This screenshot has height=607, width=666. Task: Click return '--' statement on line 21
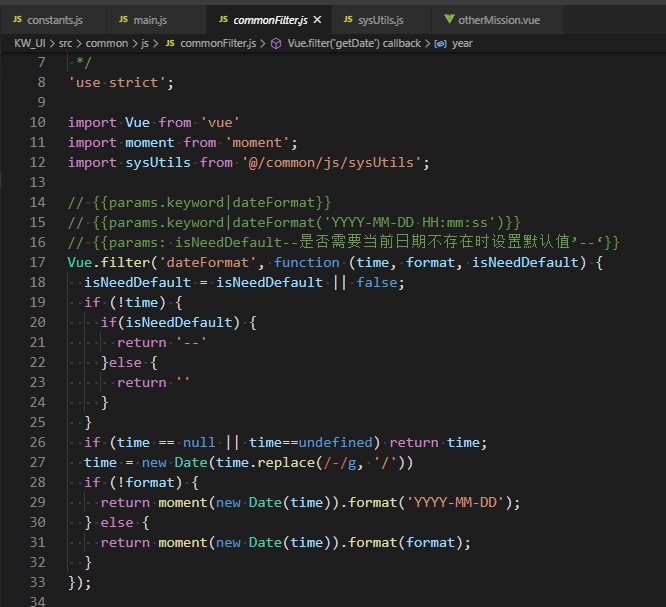(x=162, y=342)
